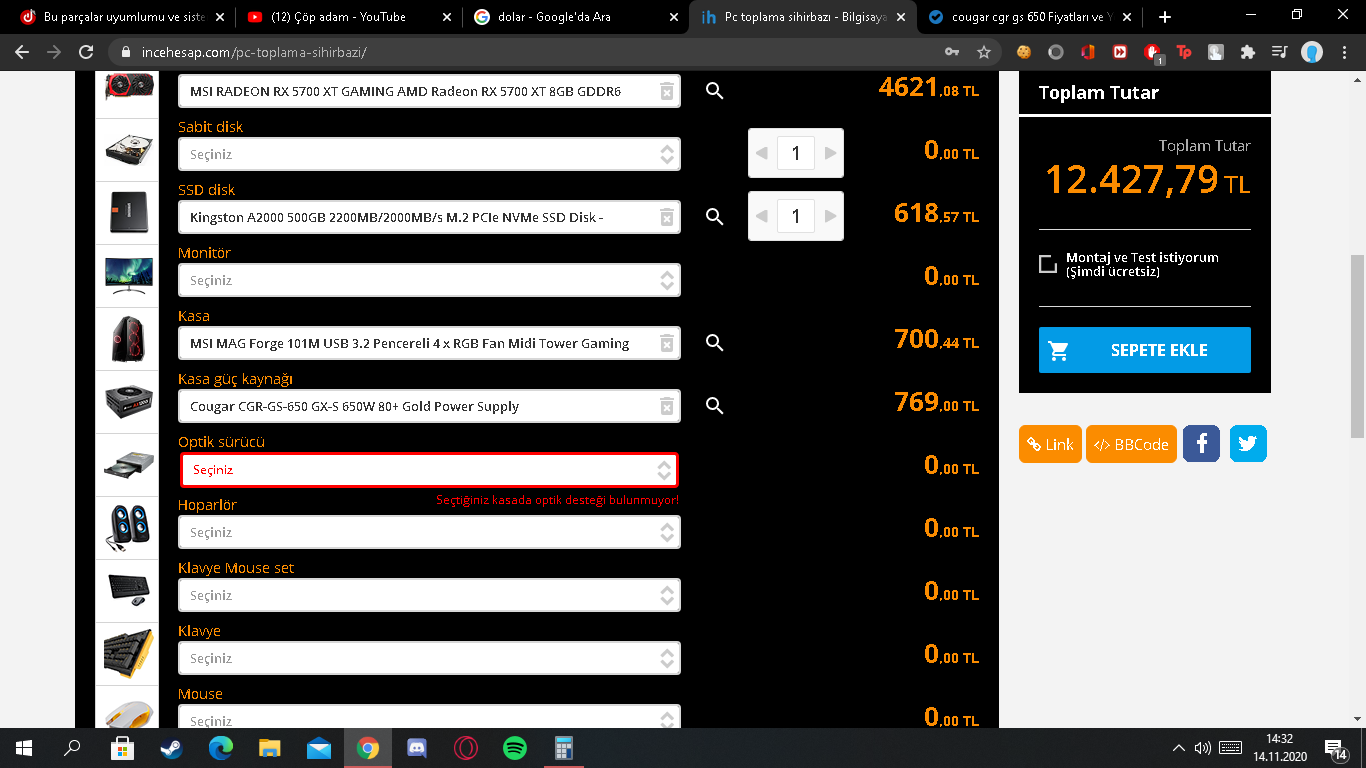Image resolution: width=1366 pixels, height=768 pixels.
Task: Add build to cart with SEPETE EKLE
Action: [x=1145, y=350]
